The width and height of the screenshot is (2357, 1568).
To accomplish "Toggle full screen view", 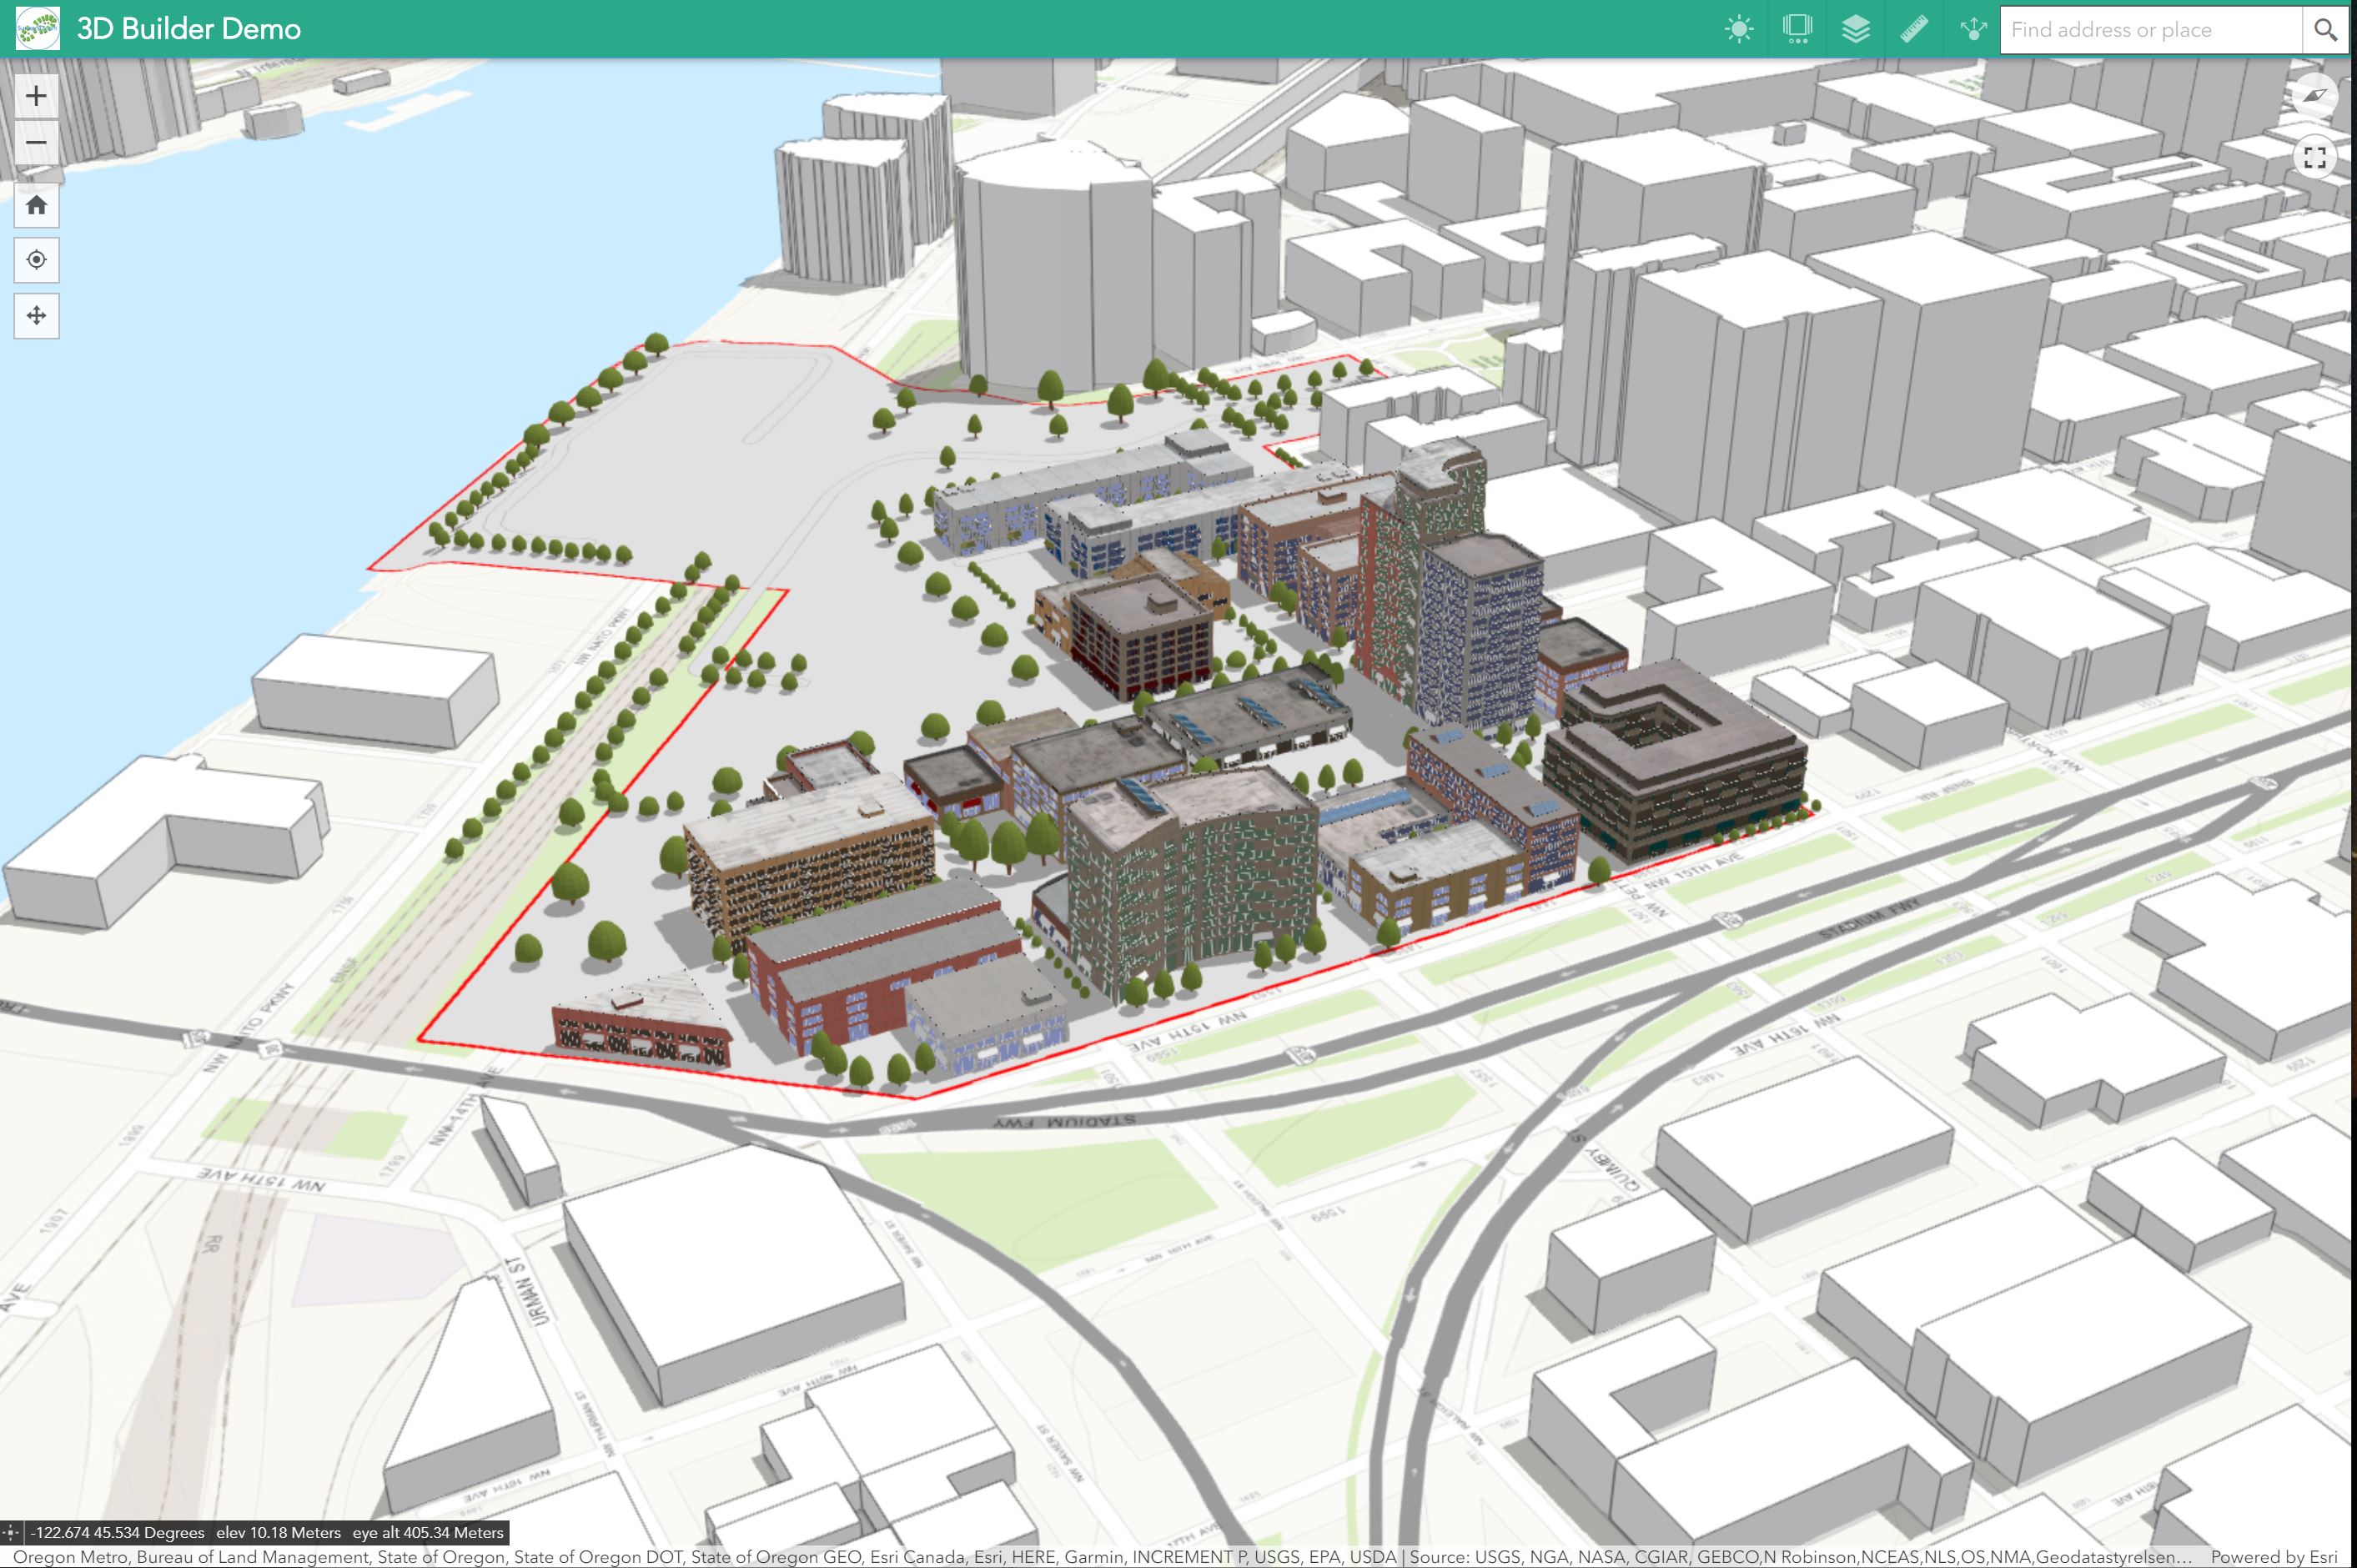I will coord(2314,157).
